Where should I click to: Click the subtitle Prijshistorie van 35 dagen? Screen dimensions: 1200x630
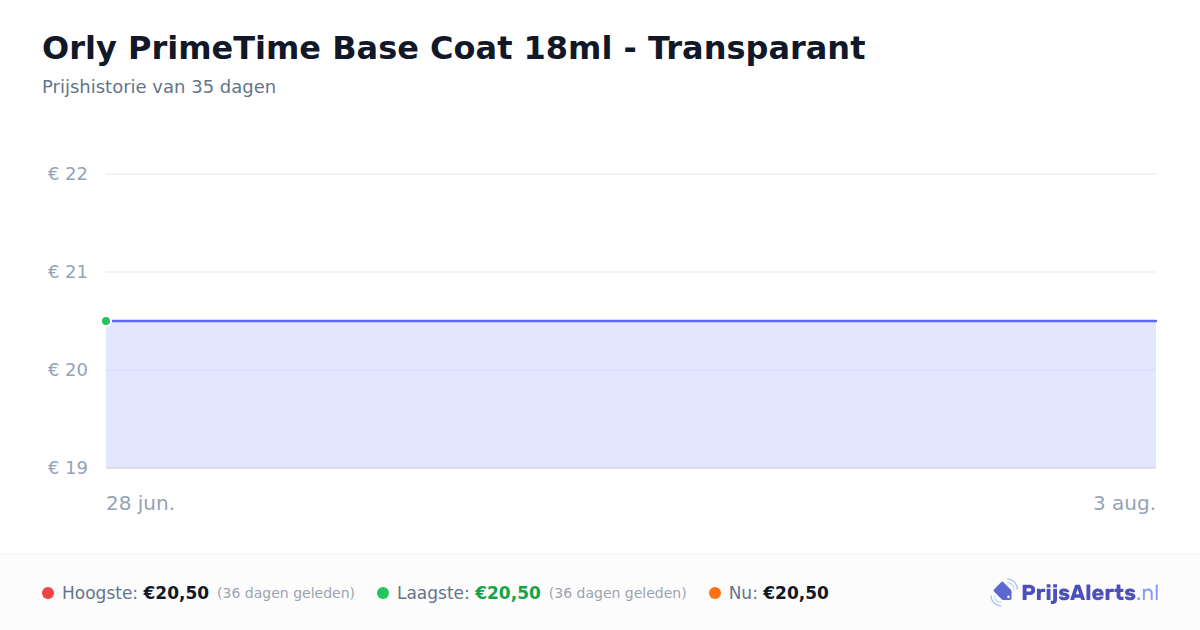coord(159,87)
